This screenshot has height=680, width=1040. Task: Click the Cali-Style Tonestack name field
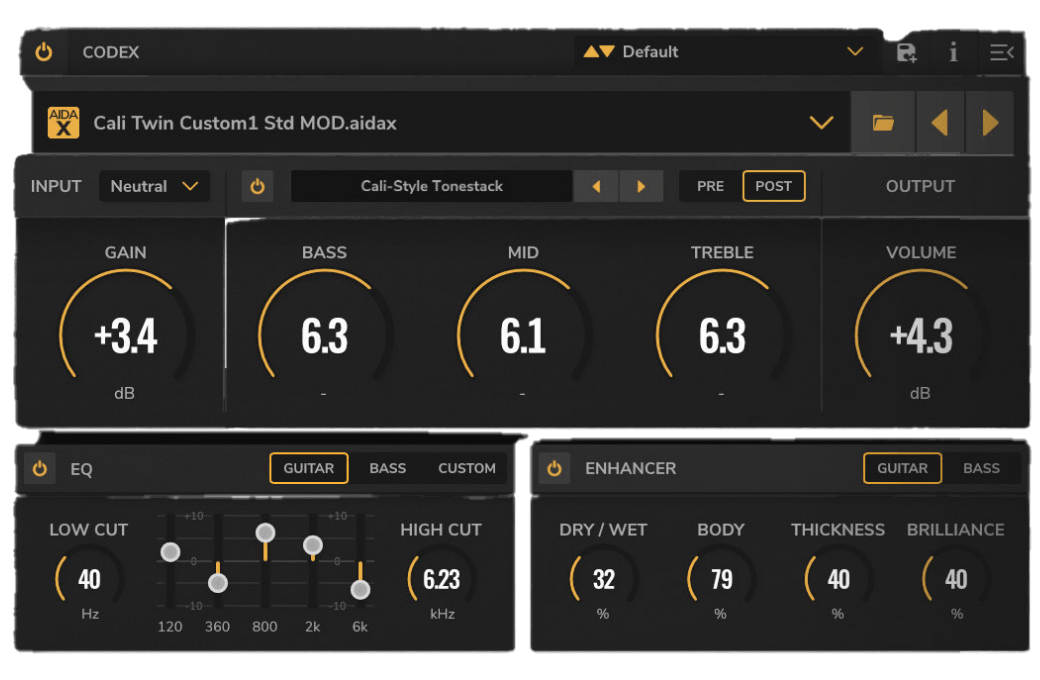pos(432,186)
